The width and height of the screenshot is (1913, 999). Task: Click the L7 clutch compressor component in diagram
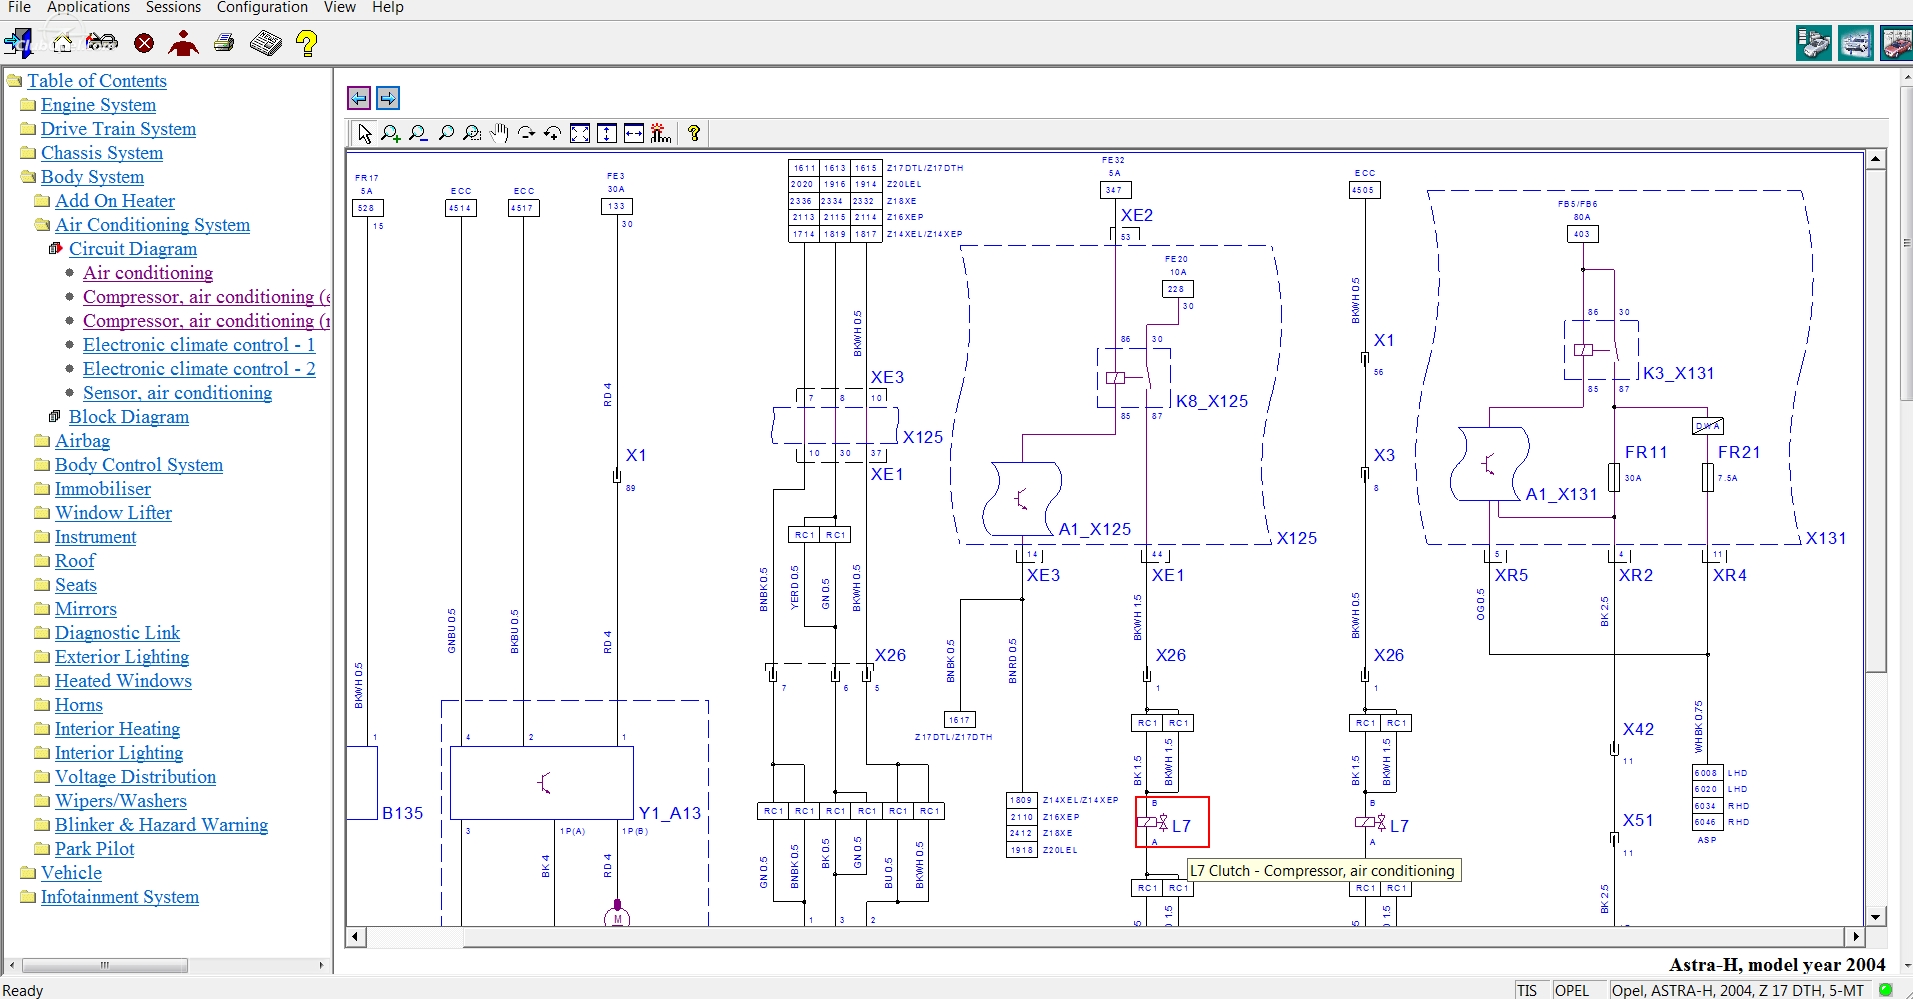[1172, 822]
